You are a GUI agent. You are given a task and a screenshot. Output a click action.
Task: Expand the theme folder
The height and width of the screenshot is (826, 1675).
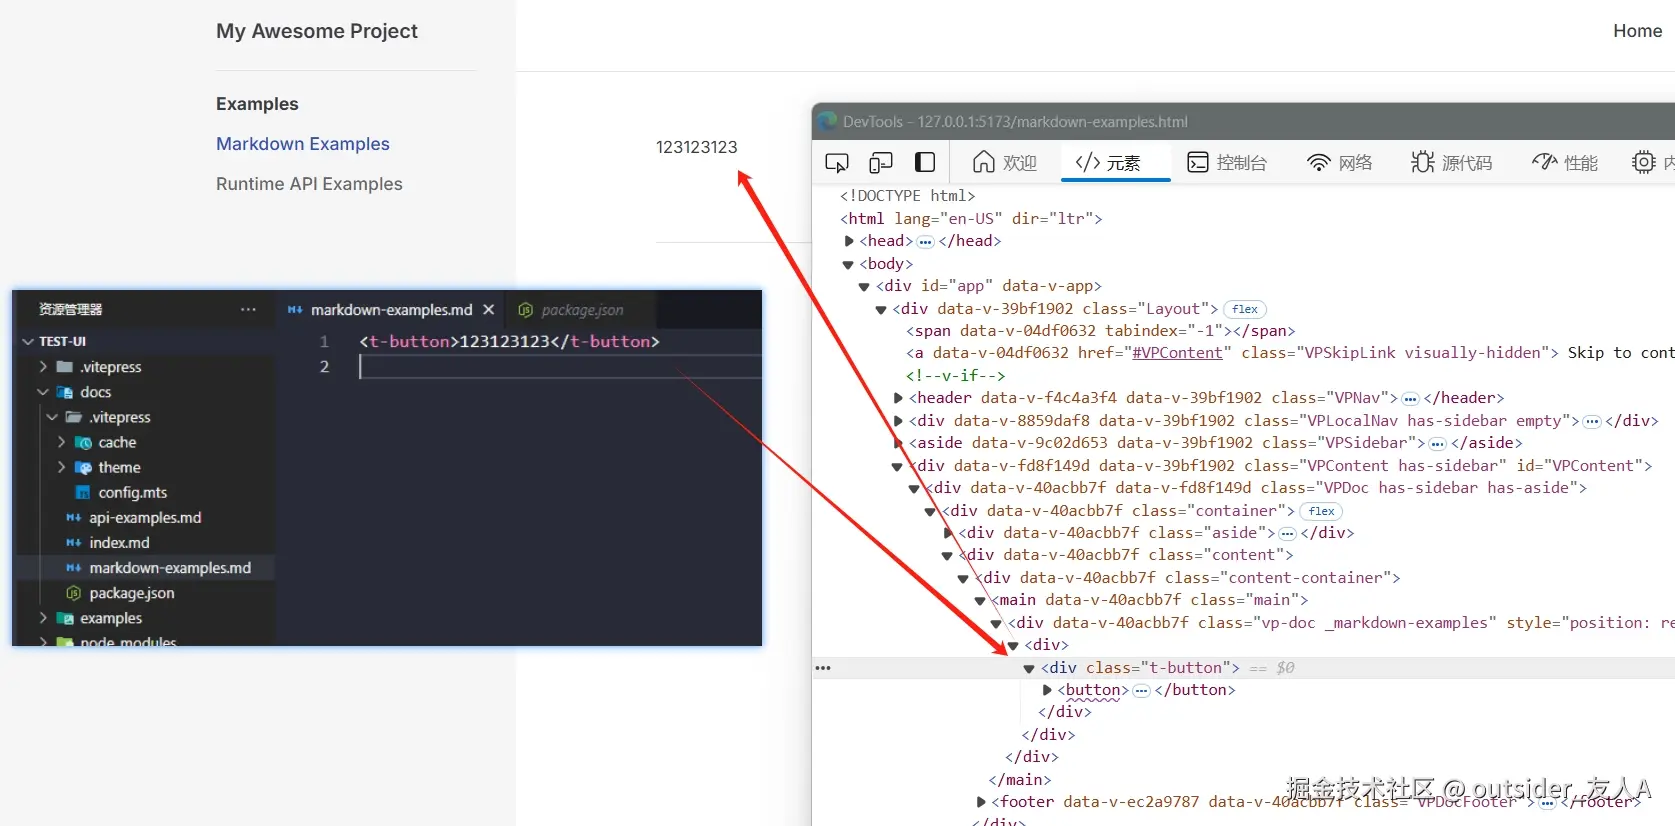[62, 467]
